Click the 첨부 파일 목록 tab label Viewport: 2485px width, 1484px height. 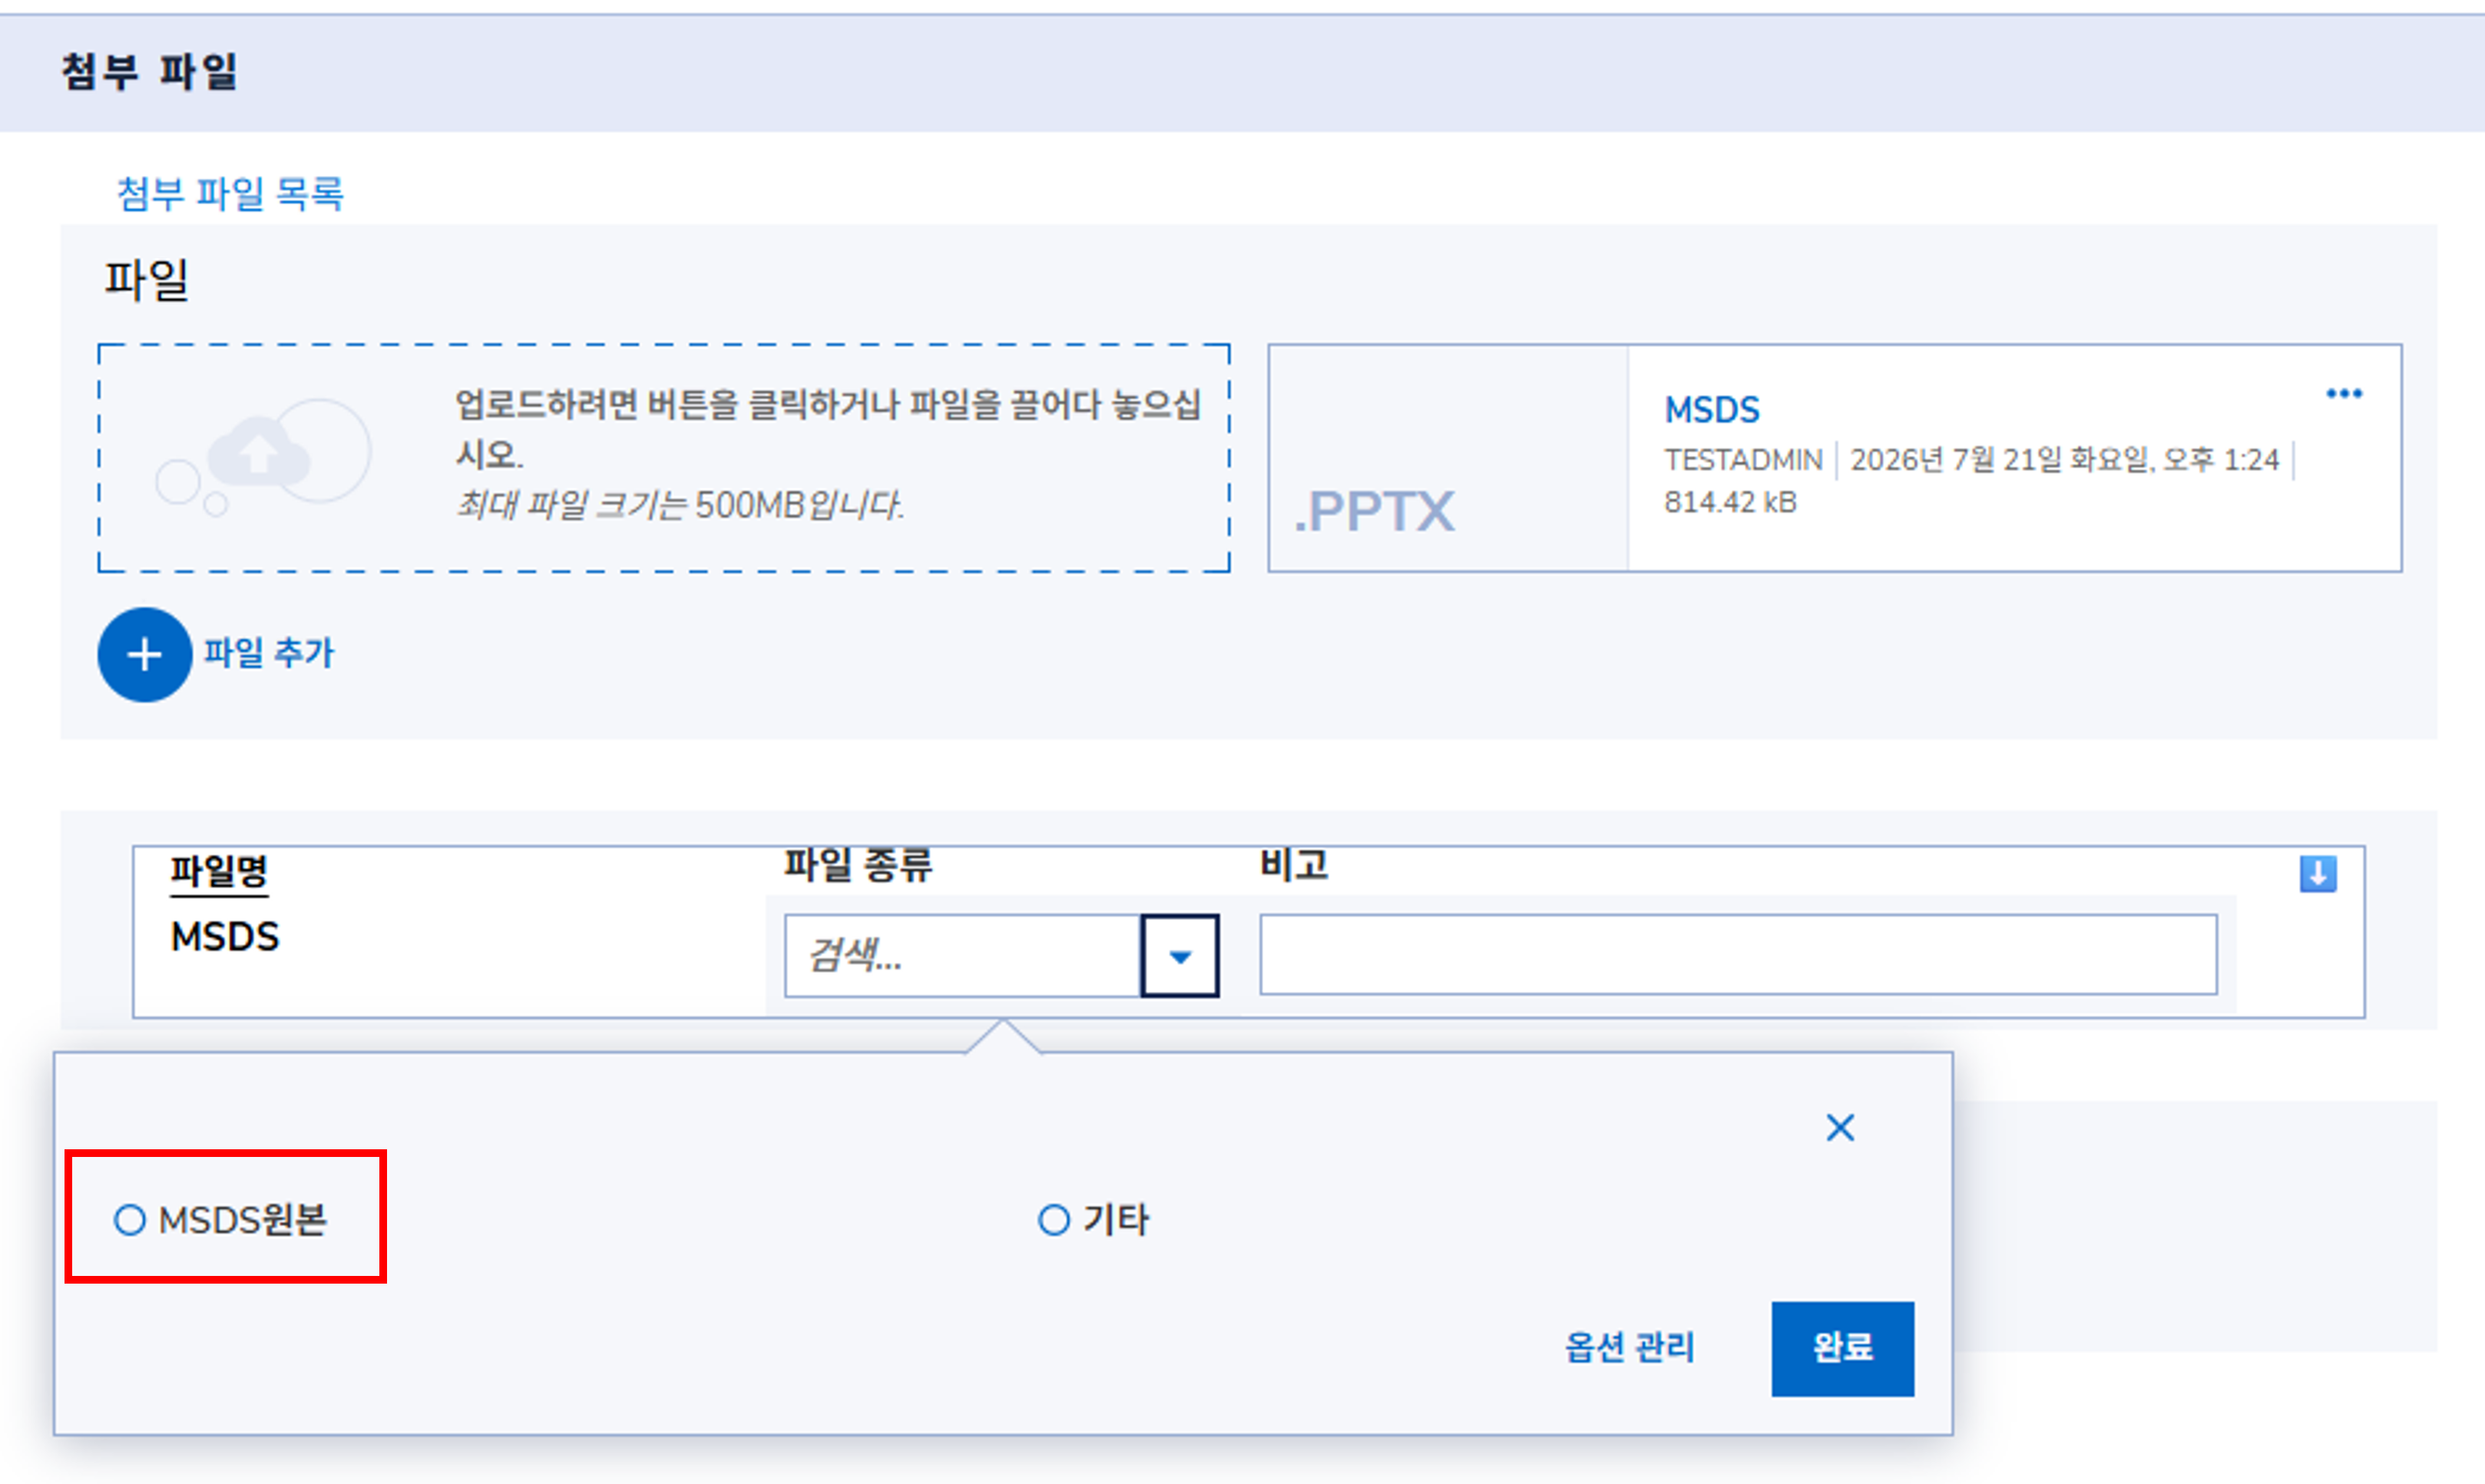tap(230, 193)
